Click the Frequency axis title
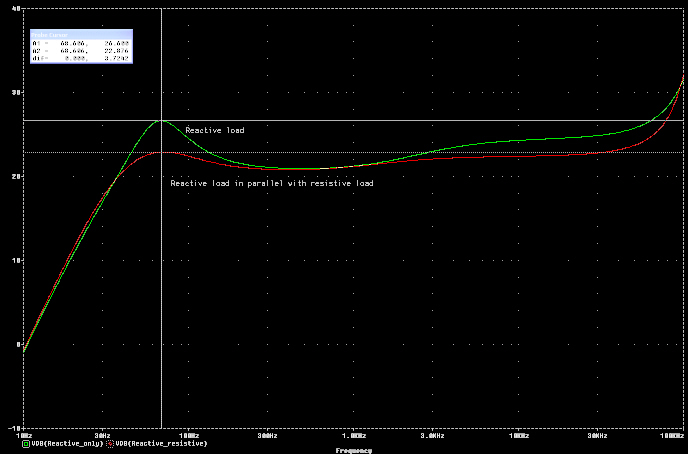Viewport: 688px width, 454px height. pyautogui.click(x=353, y=450)
